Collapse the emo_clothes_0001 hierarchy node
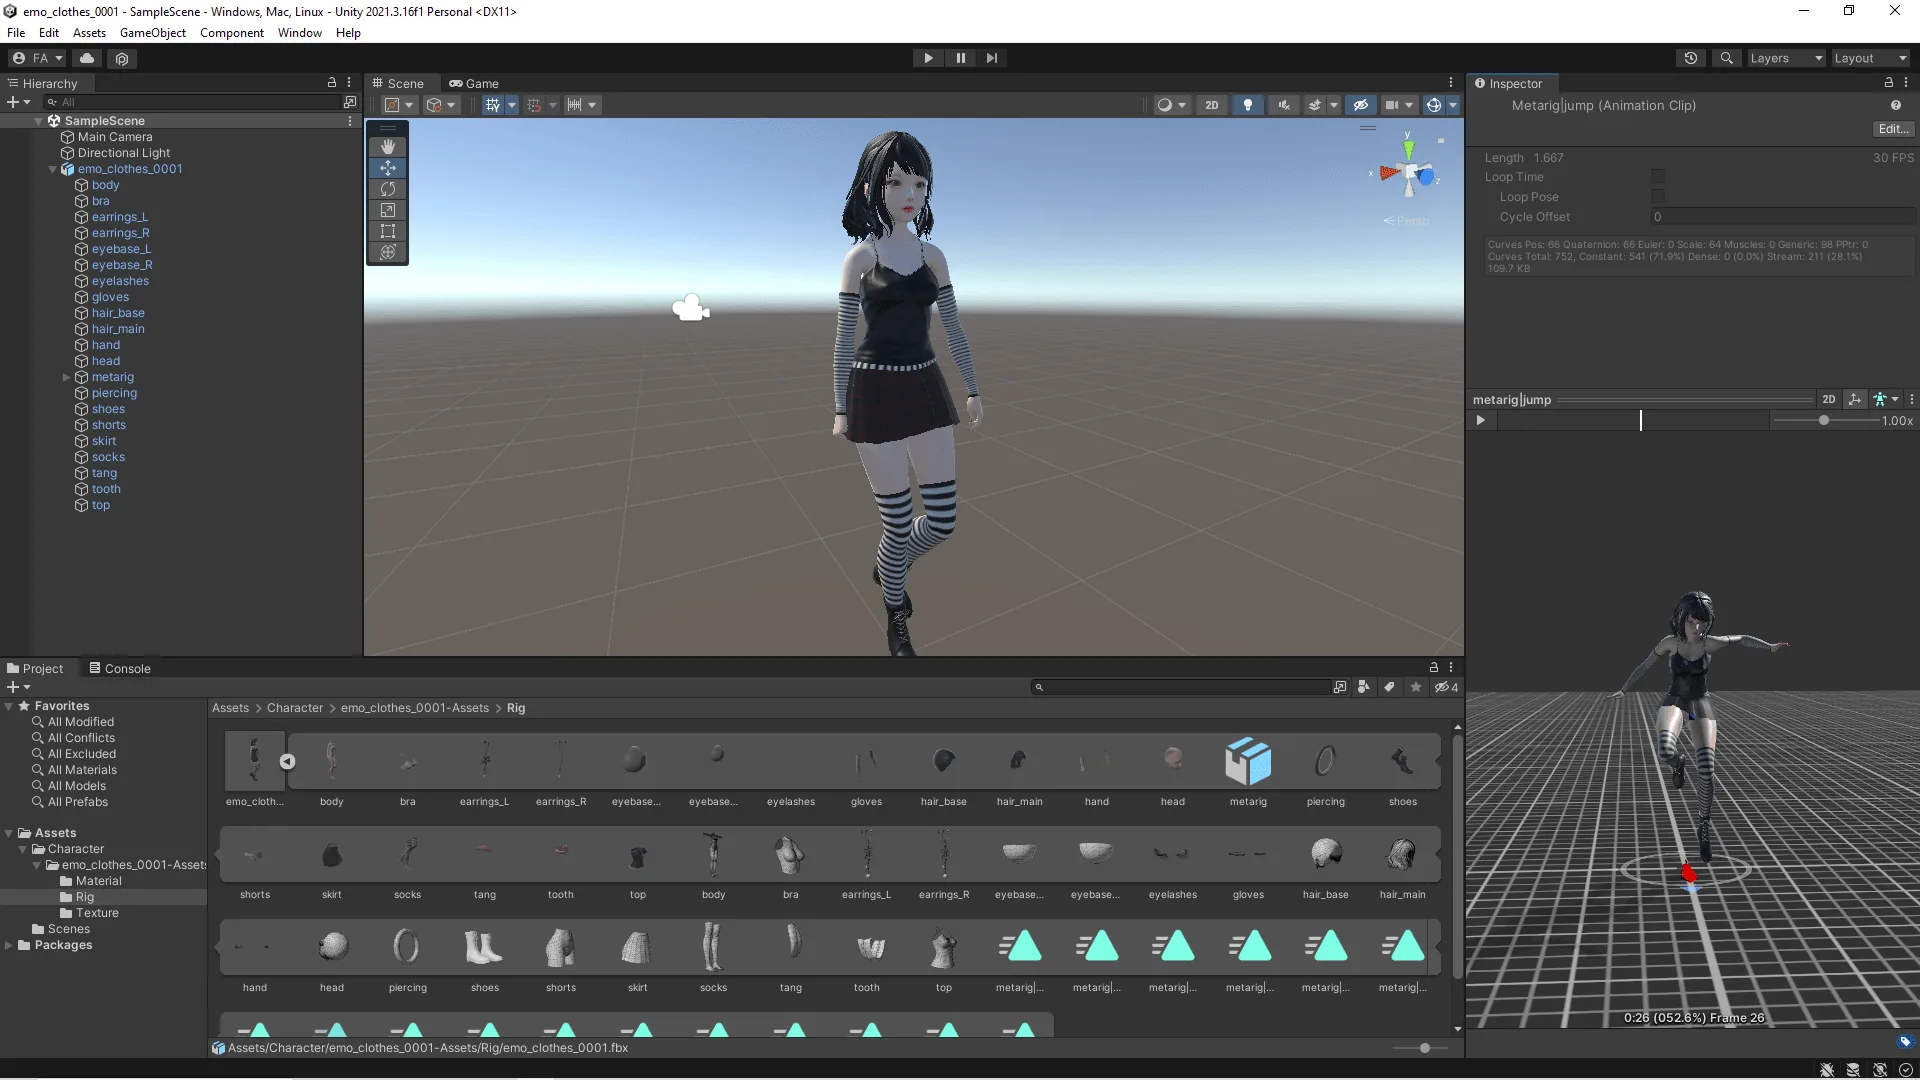The height and width of the screenshot is (1080, 1920). pos(52,169)
